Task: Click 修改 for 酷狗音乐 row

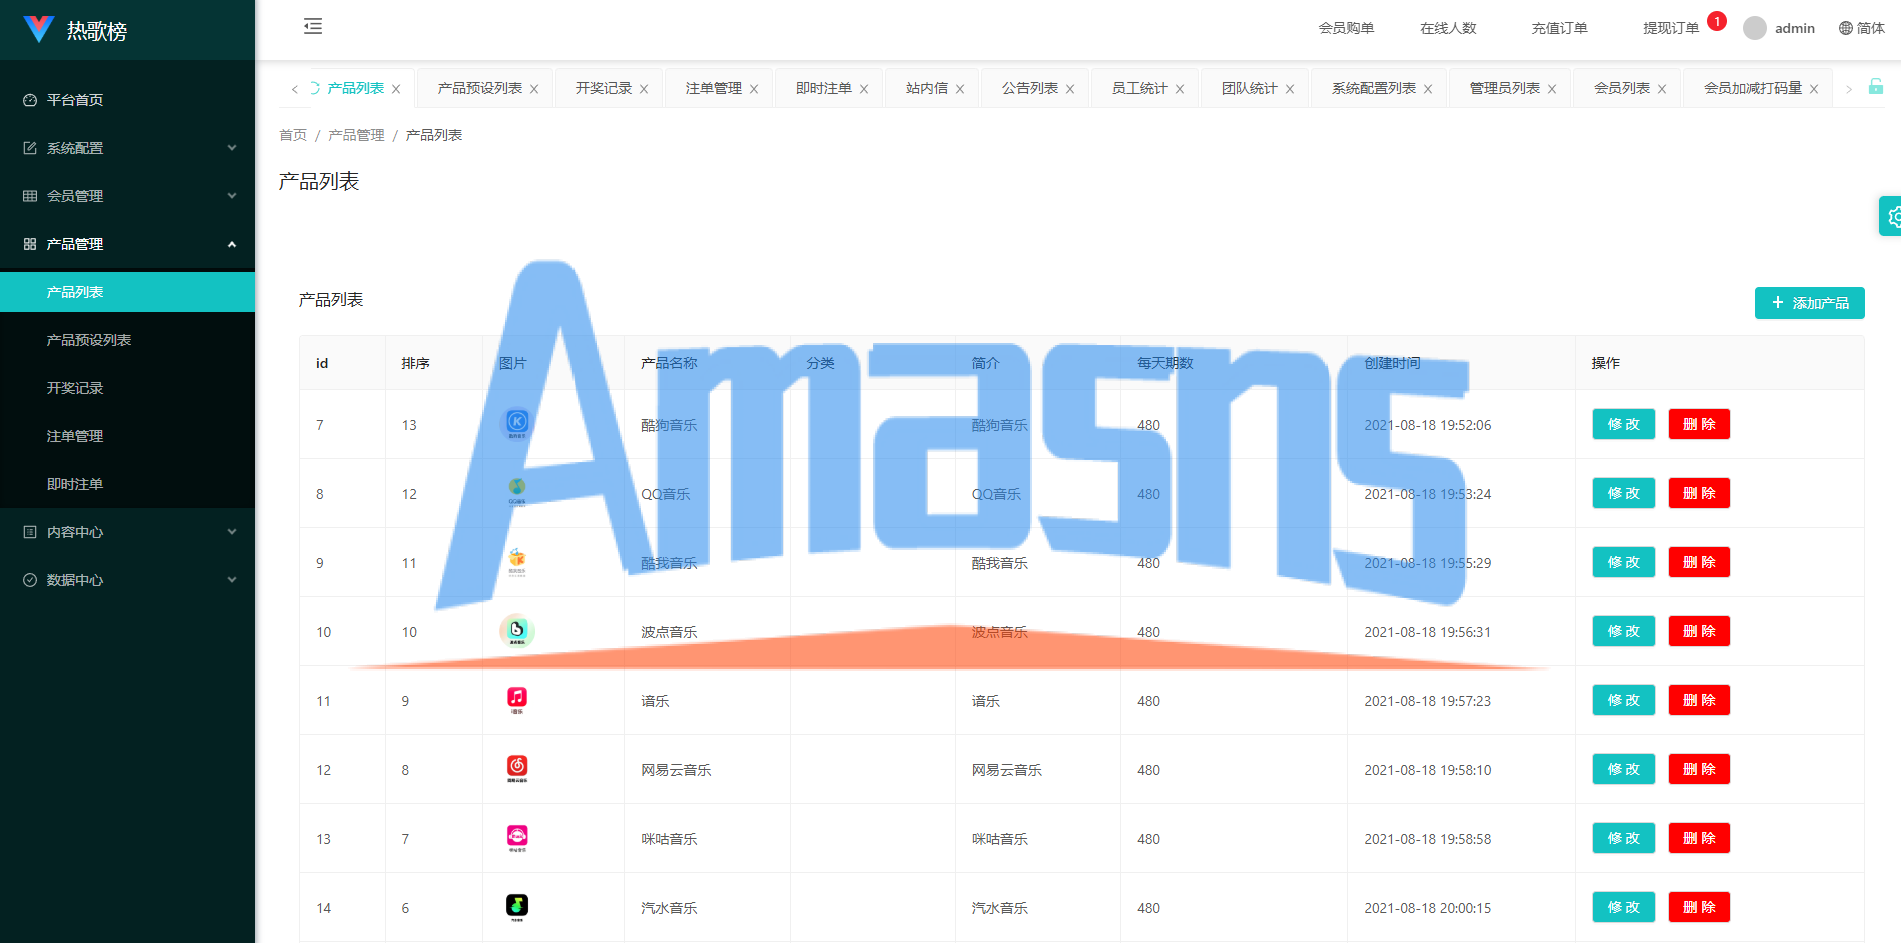Action: 1623,424
